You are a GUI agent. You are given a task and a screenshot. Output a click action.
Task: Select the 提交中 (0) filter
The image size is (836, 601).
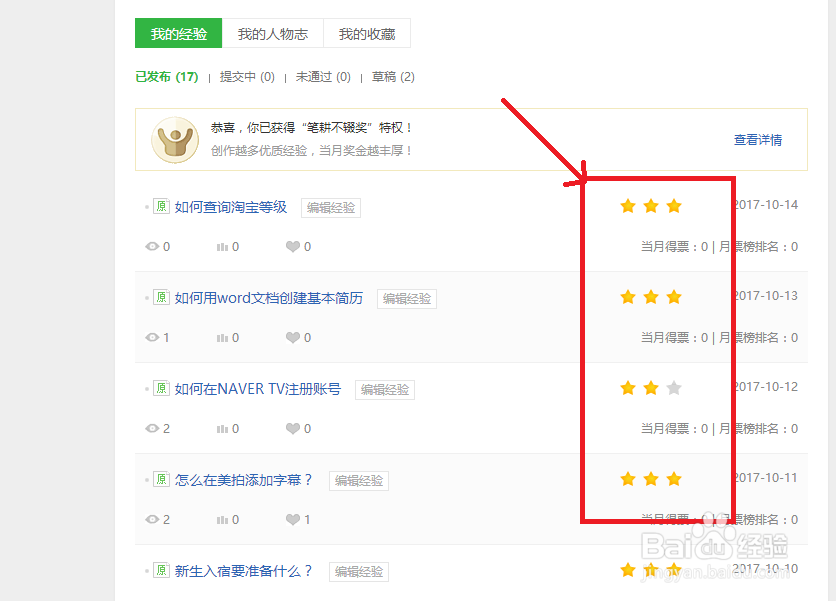pyautogui.click(x=246, y=76)
